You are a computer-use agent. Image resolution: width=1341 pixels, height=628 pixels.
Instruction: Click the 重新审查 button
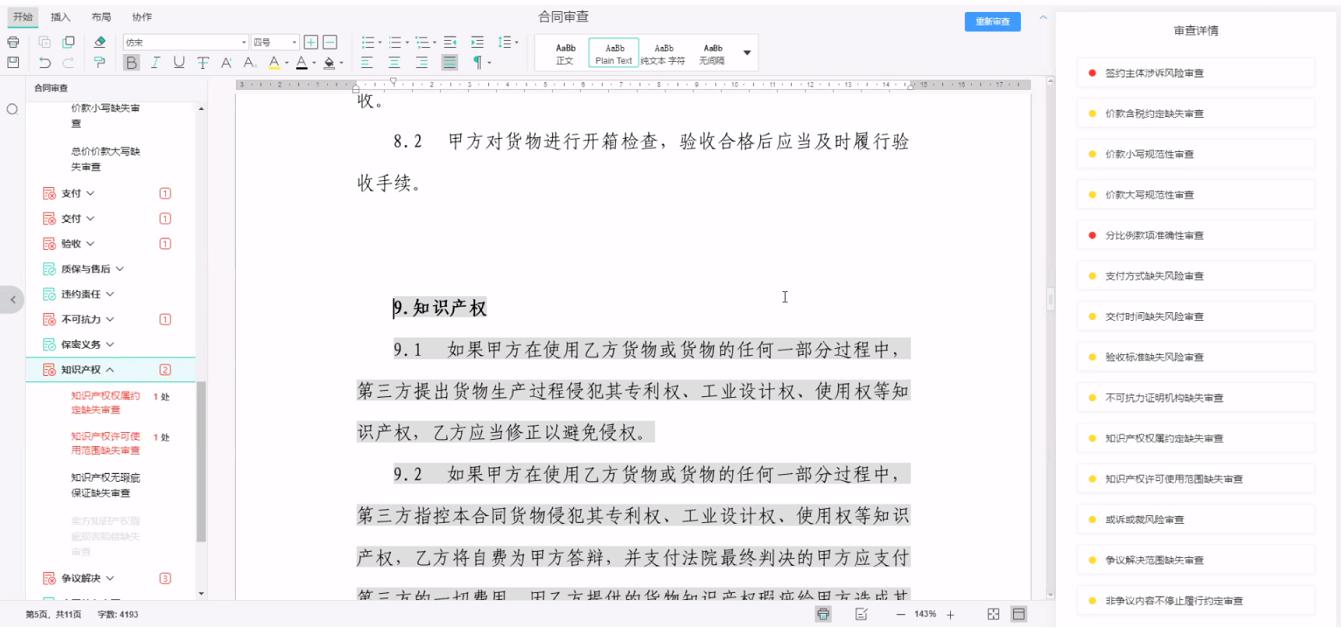[x=992, y=22]
